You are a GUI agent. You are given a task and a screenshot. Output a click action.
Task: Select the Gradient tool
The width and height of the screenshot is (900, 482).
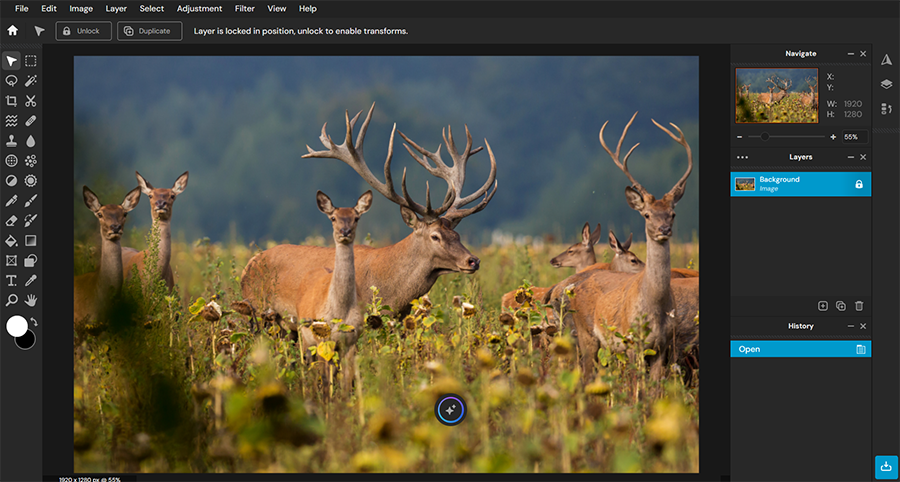31,240
